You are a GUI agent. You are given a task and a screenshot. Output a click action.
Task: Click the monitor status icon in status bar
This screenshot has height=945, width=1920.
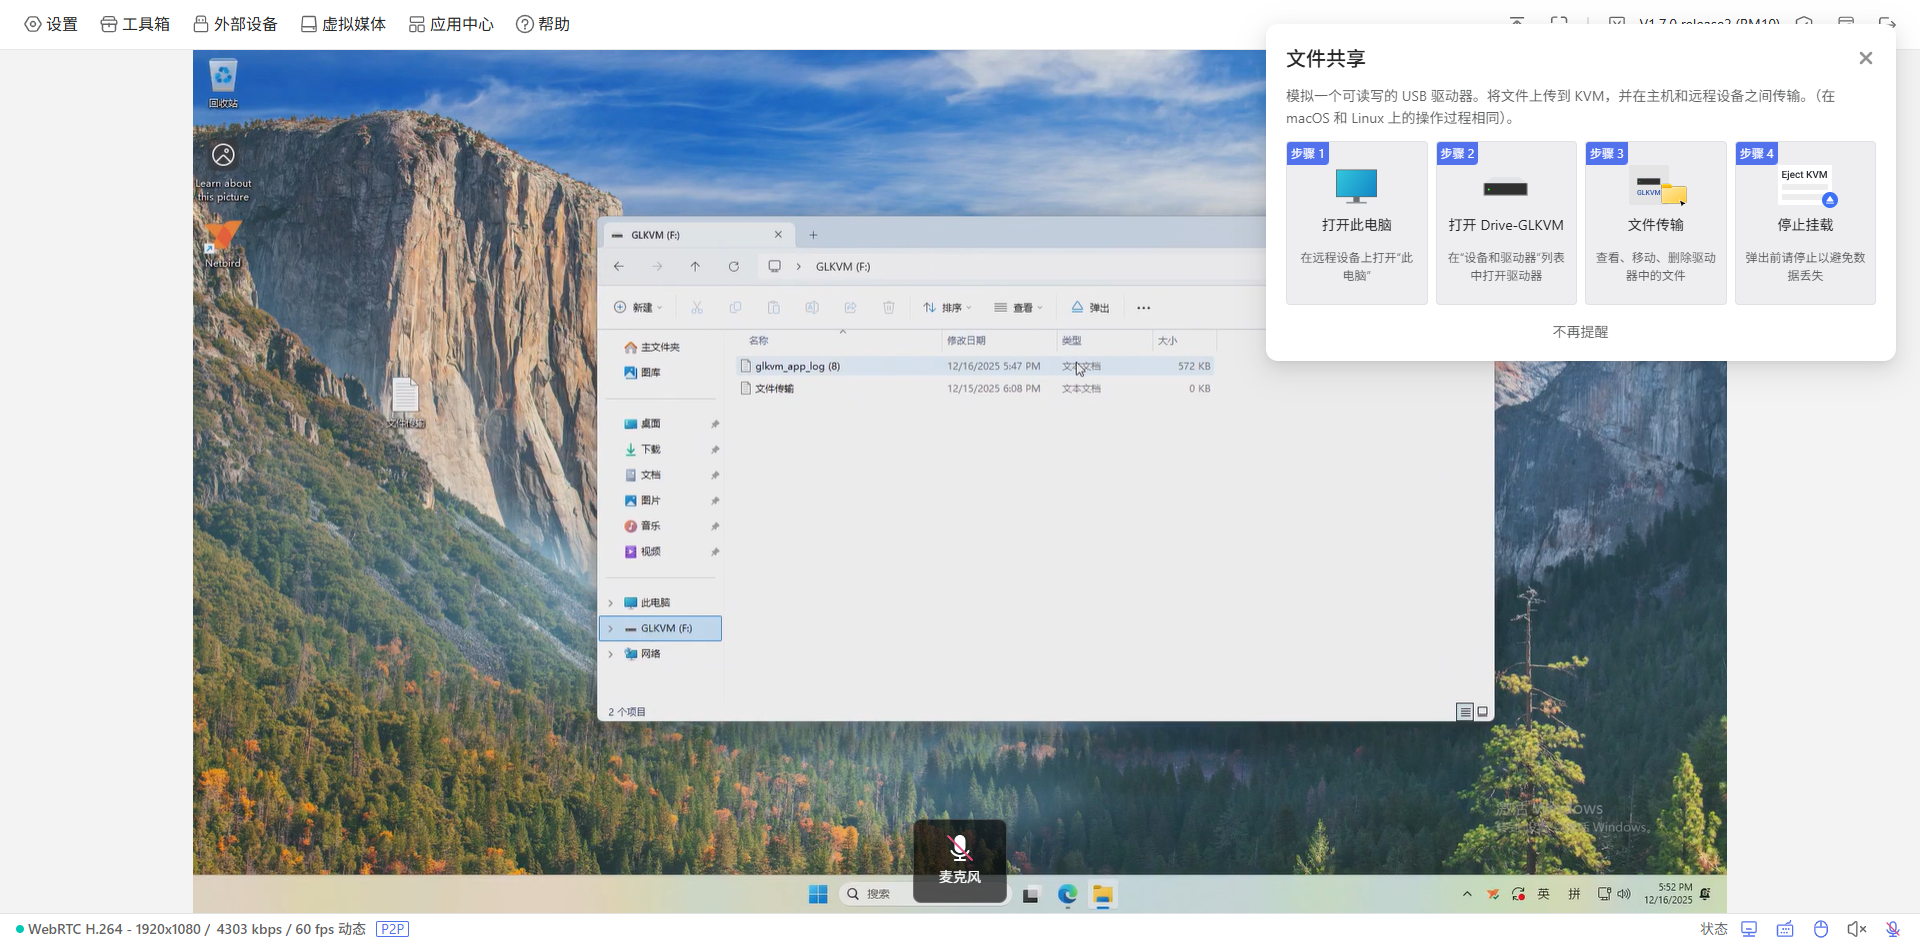[1749, 929]
